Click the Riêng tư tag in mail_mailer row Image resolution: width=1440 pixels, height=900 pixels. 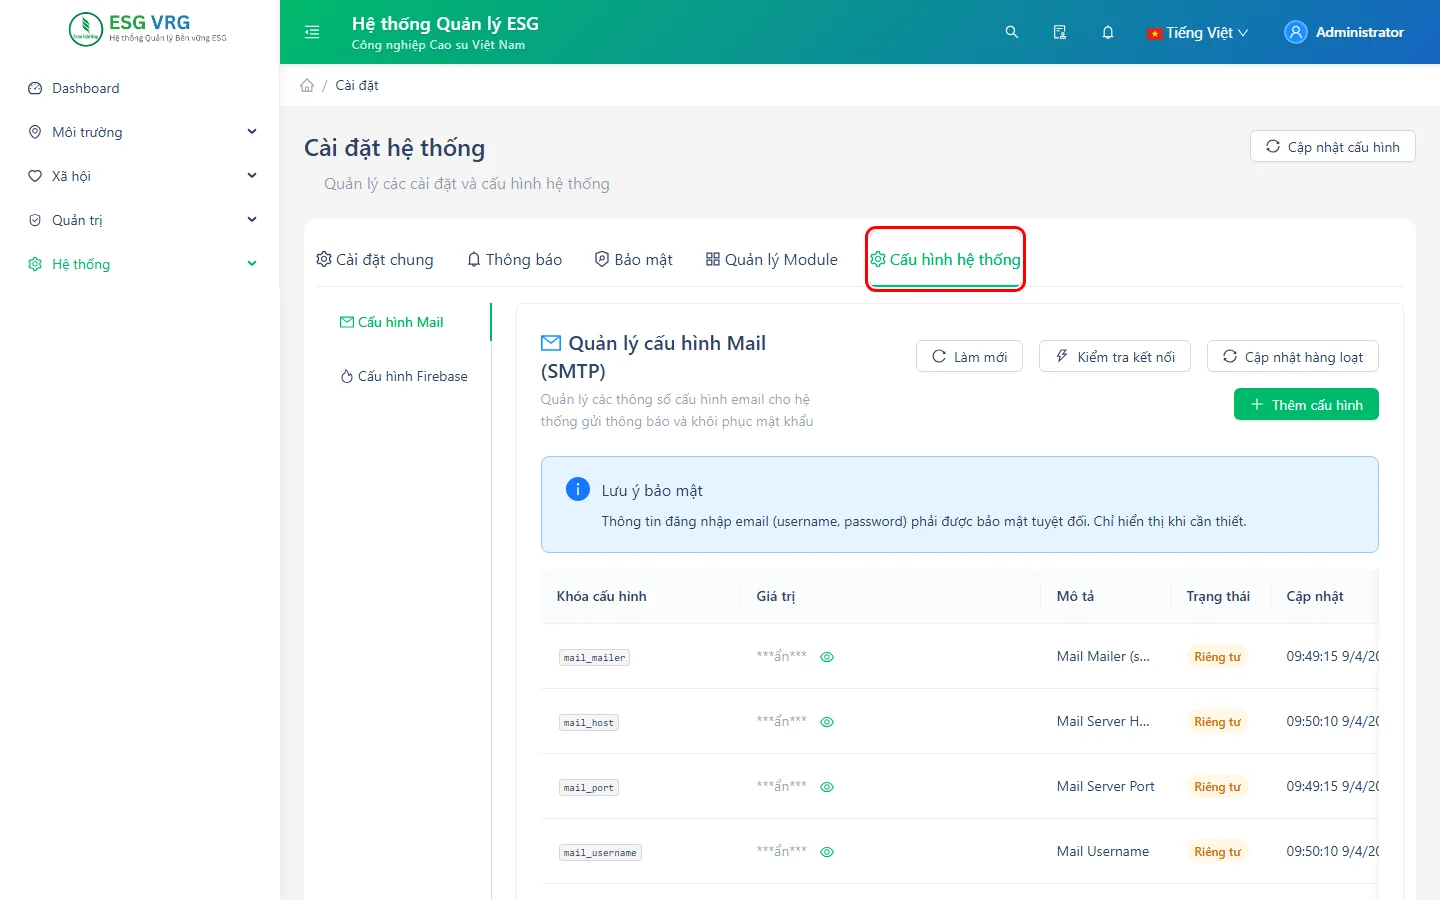click(1217, 657)
